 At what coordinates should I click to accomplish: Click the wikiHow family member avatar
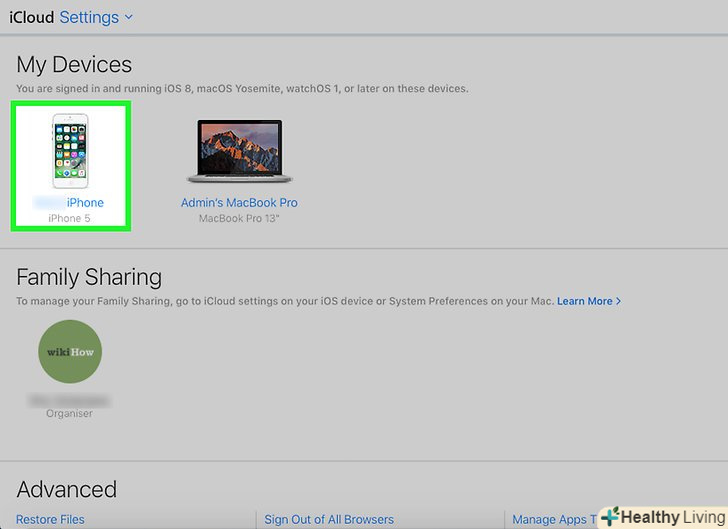coord(70,352)
